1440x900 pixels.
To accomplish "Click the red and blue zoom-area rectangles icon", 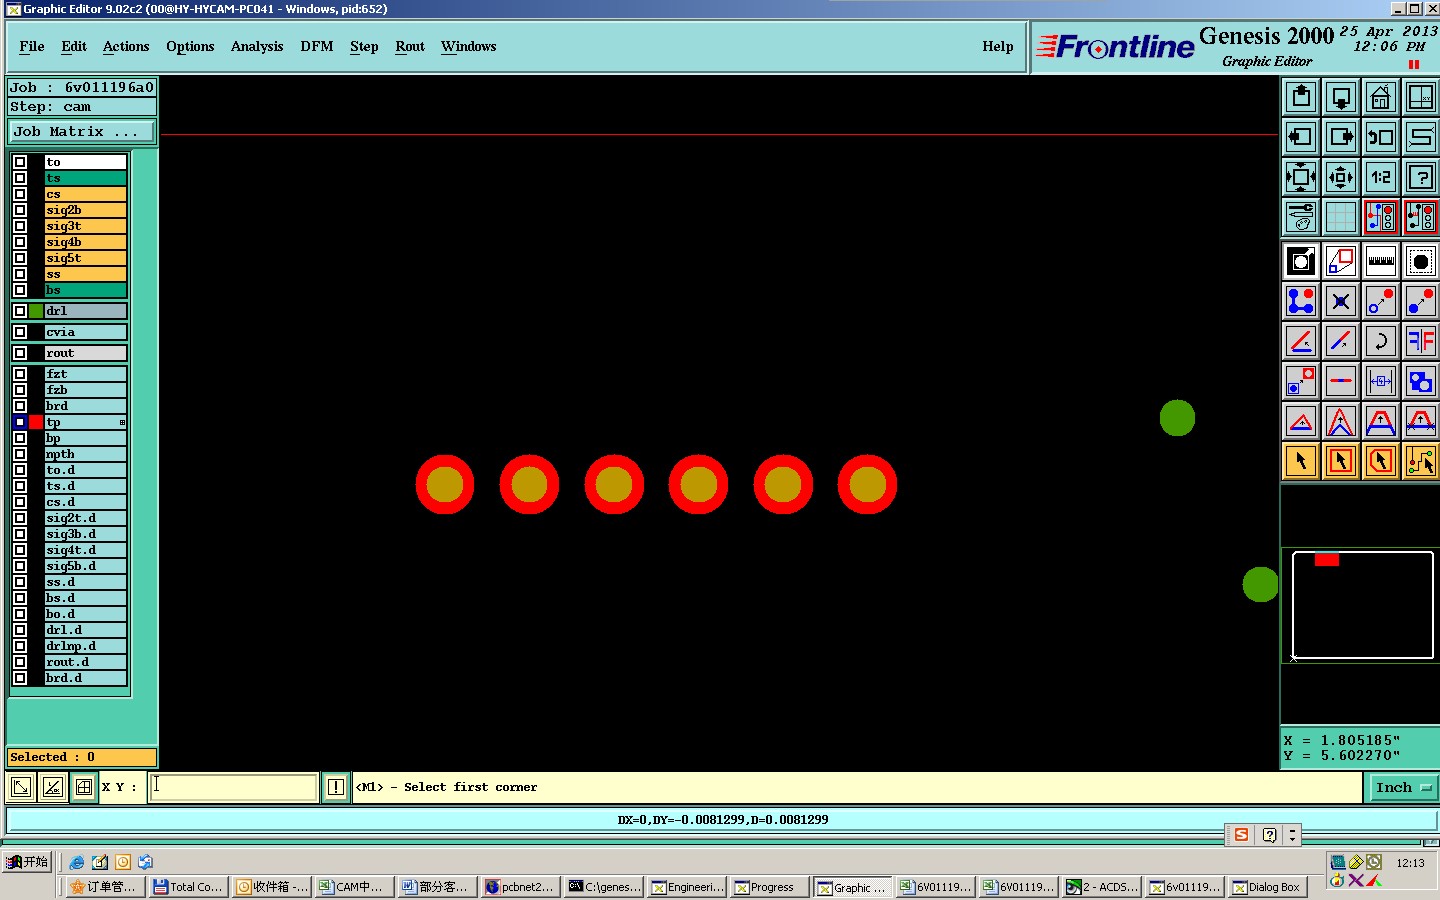I will (x=1340, y=261).
